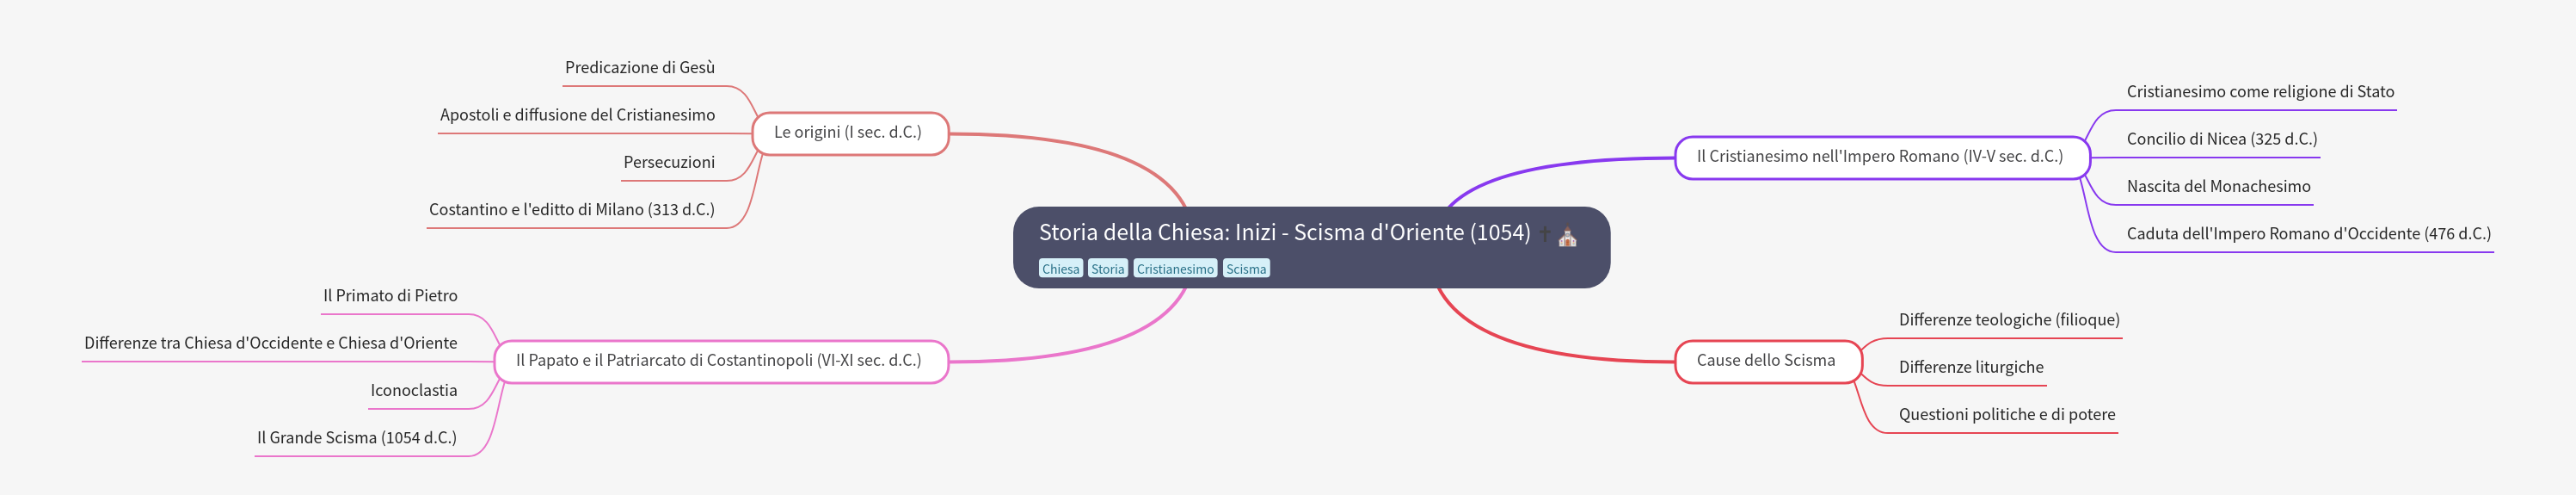Viewport: 2576px width, 495px height.
Task: Click the Persecuzioni leaf item
Action: (x=669, y=163)
